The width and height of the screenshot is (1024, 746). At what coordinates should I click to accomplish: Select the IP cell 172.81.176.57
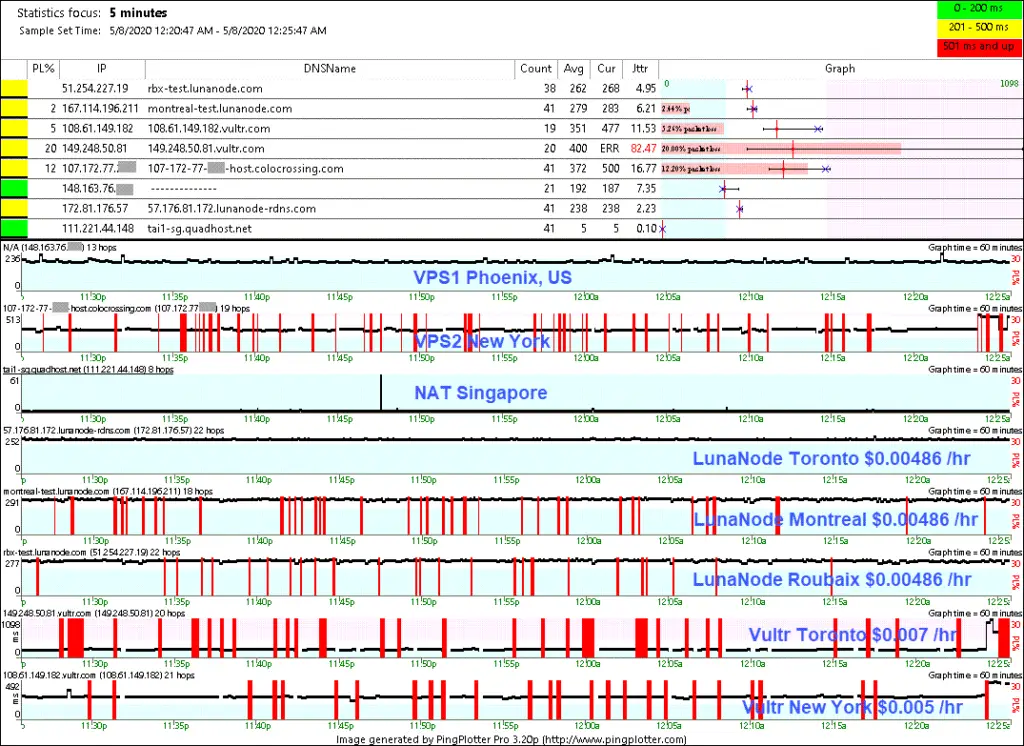pos(95,209)
